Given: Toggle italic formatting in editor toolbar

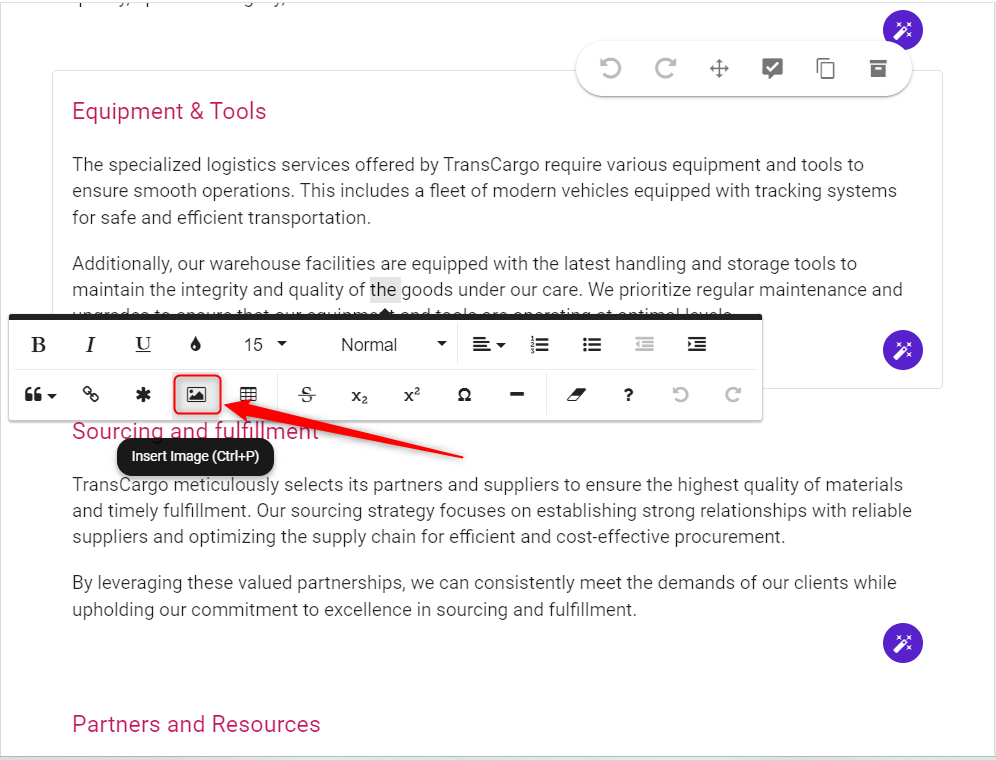Looking at the screenshot, I should [90, 344].
